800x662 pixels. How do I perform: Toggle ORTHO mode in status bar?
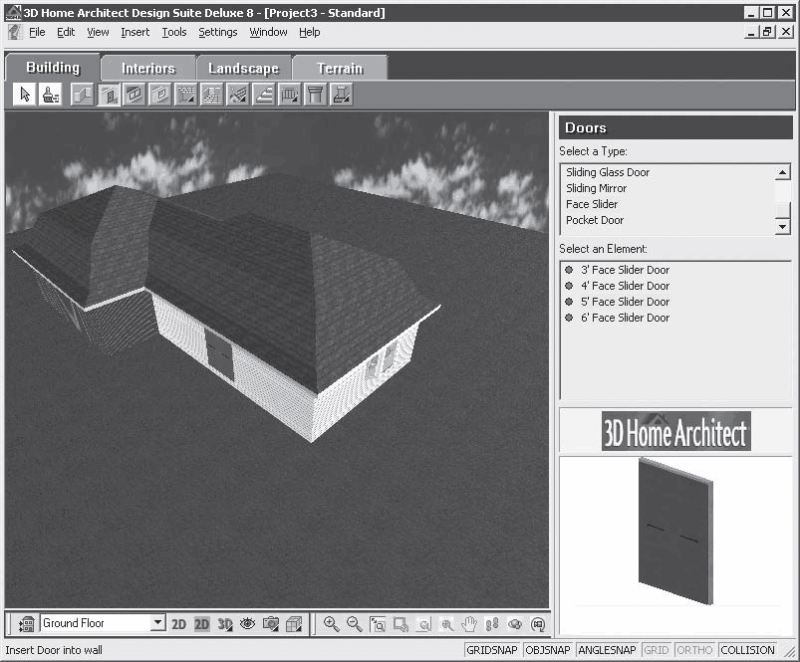tap(694, 650)
